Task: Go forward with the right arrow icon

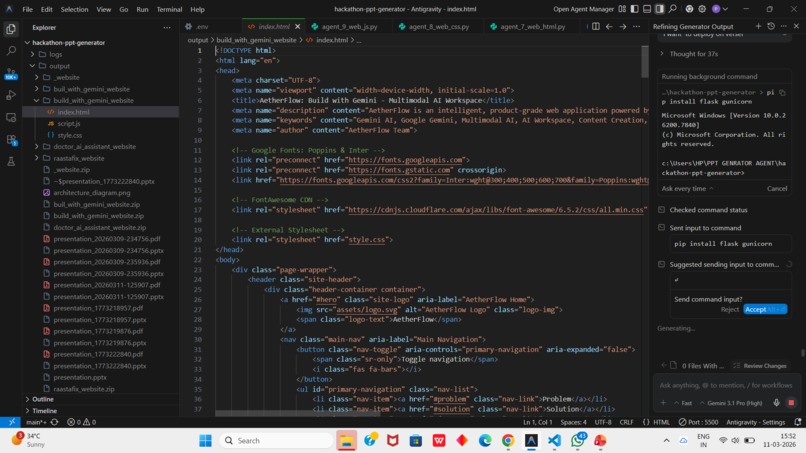Action: pos(622,26)
